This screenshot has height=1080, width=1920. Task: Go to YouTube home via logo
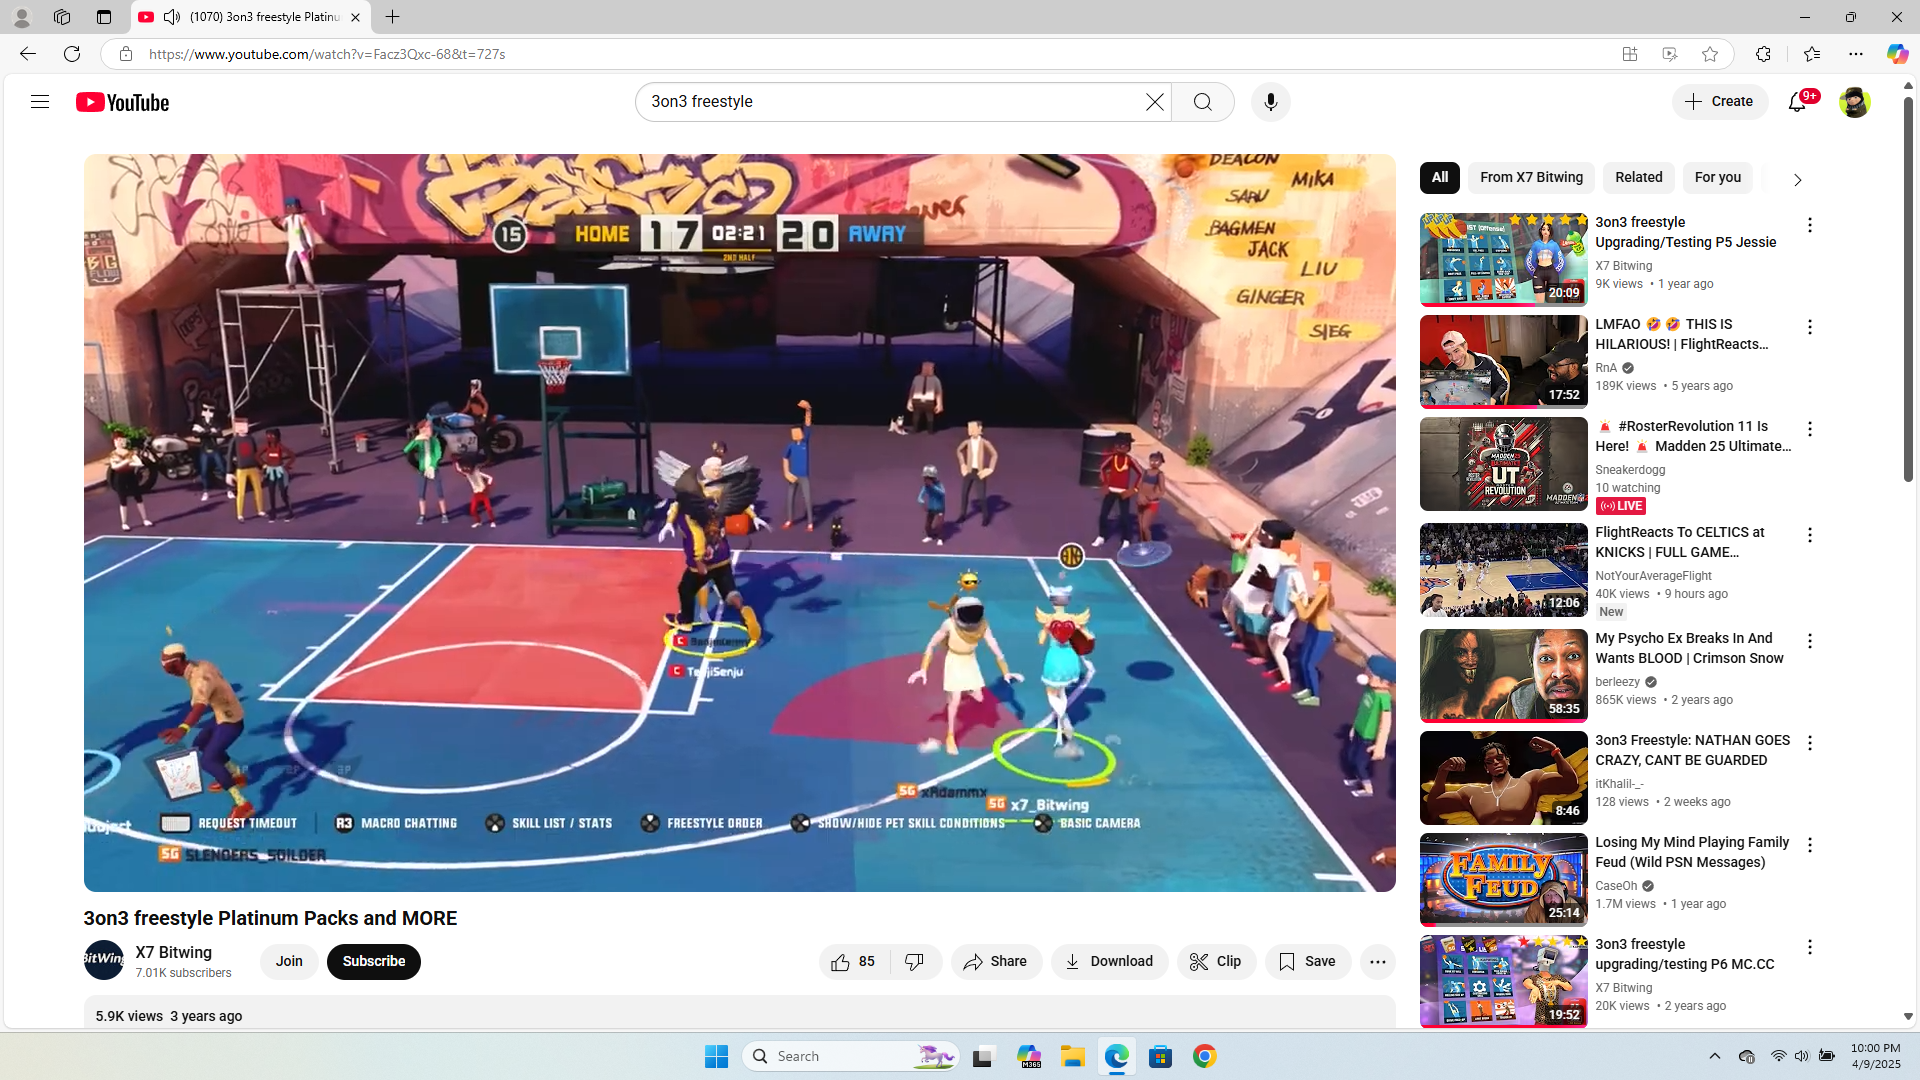122,102
